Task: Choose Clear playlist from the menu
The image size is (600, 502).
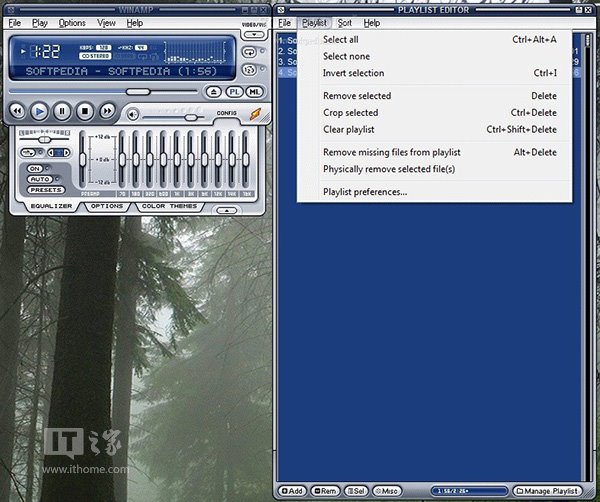Action: coord(349,130)
